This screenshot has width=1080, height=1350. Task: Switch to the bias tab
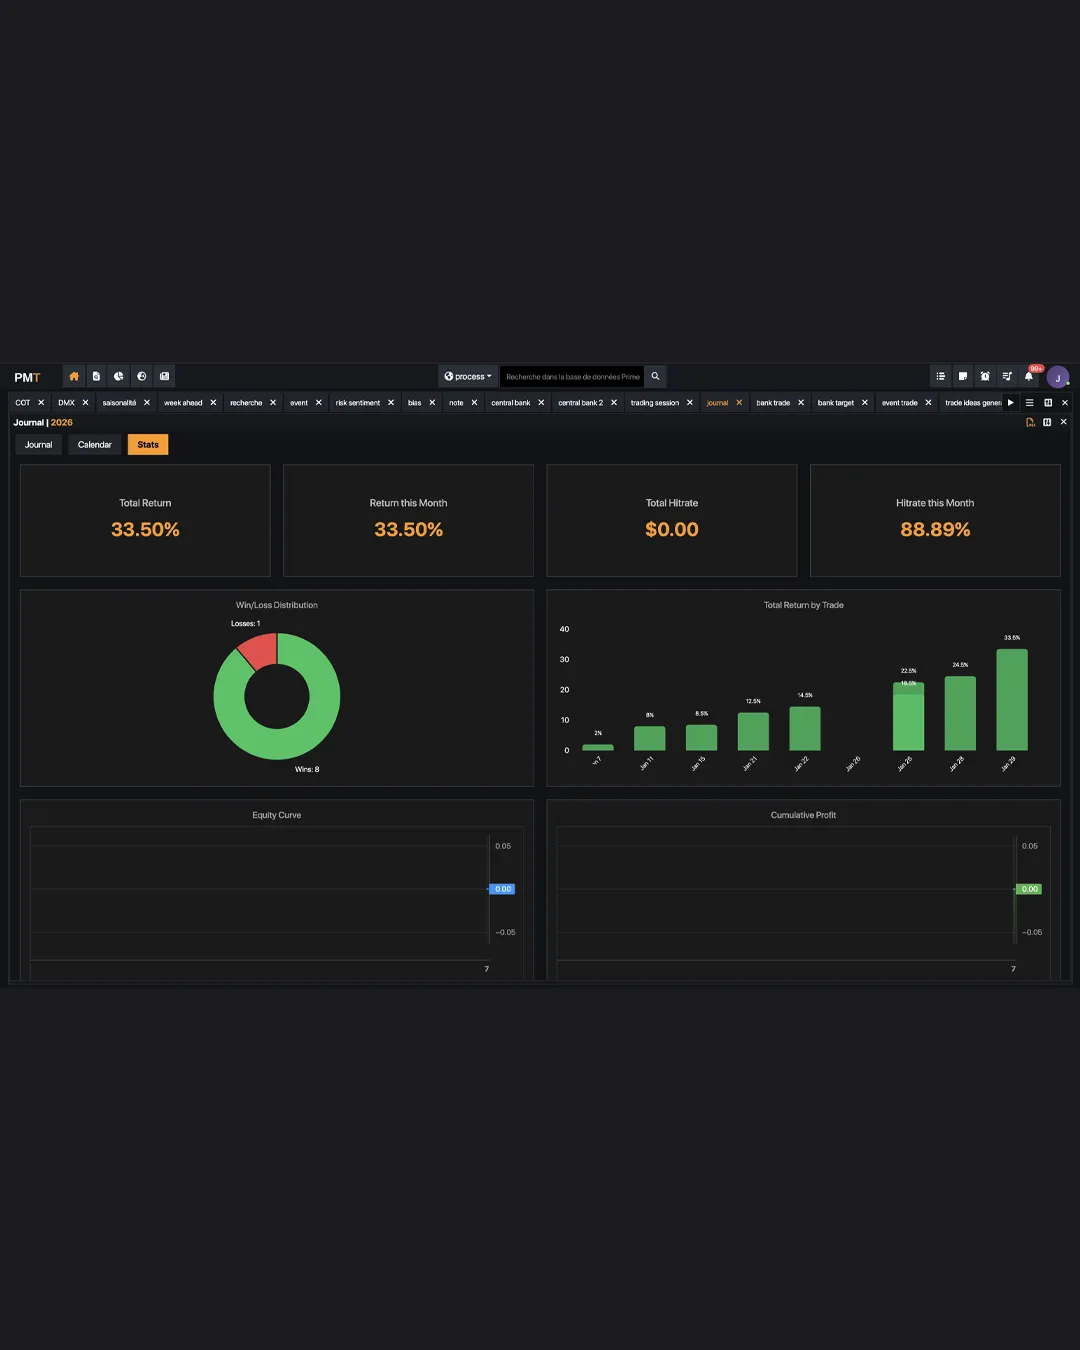tap(414, 403)
